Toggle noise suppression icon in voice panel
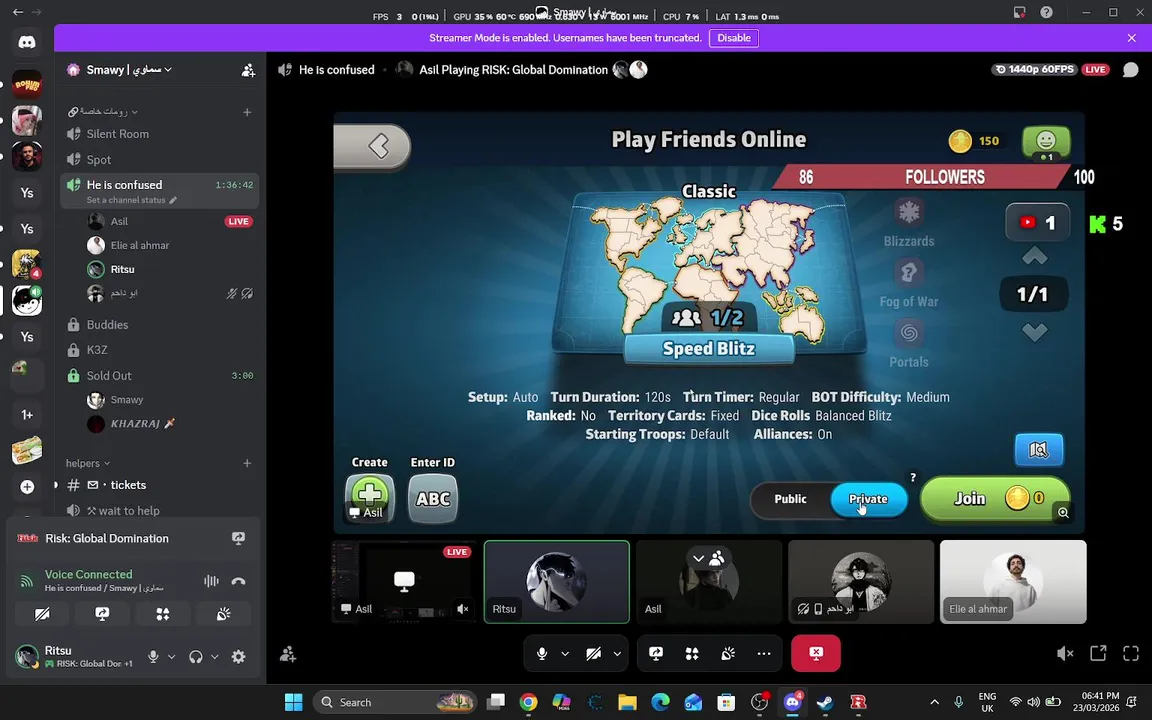The width and height of the screenshot is (1152, 720). tap(212, 581)
